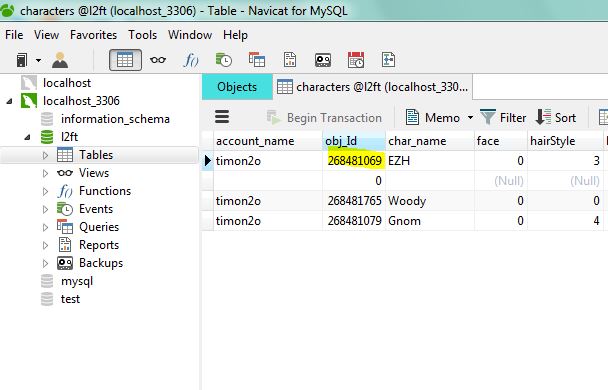Screen dimensions: 608x390
Task: Click the Backup tape toolbar icon
Action: coord(323,60)
